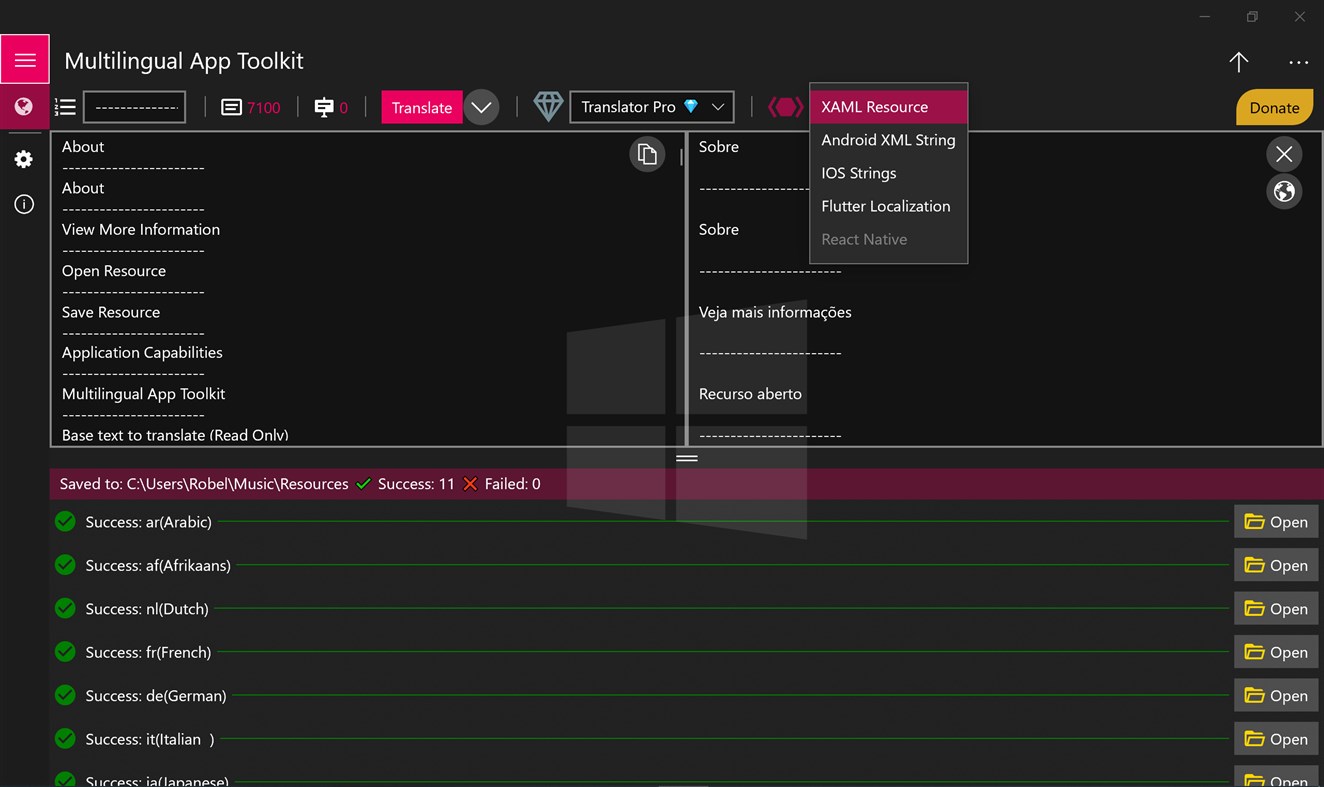
Task: Click the diamond premium icon
Action: [x=548, y=107]
